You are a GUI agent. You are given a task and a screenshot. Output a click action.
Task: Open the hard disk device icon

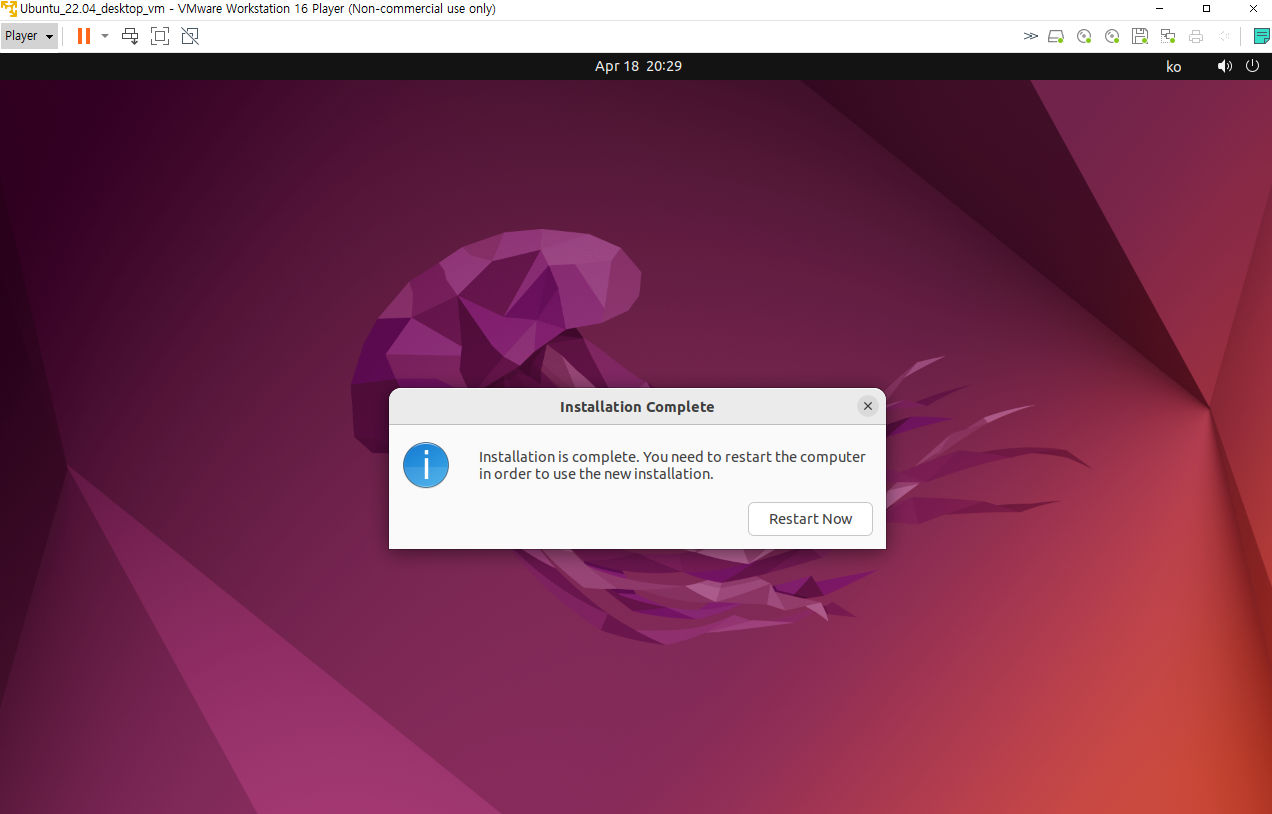click(x=1056, y=37)
